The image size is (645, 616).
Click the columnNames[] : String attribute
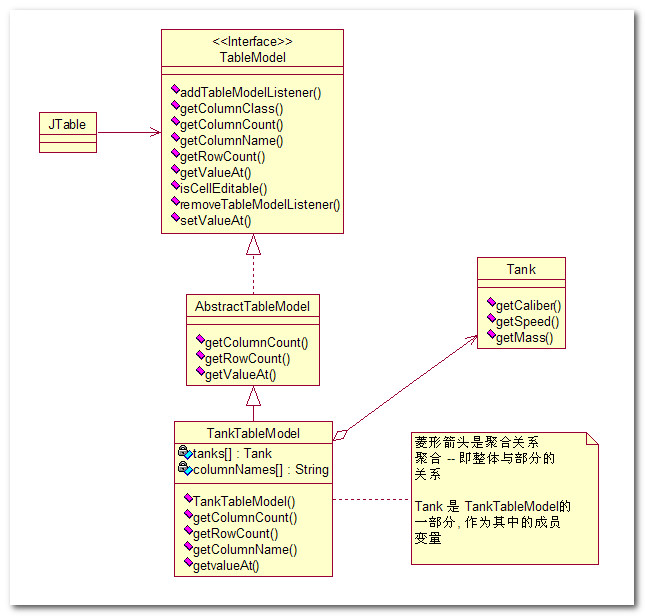261,470
